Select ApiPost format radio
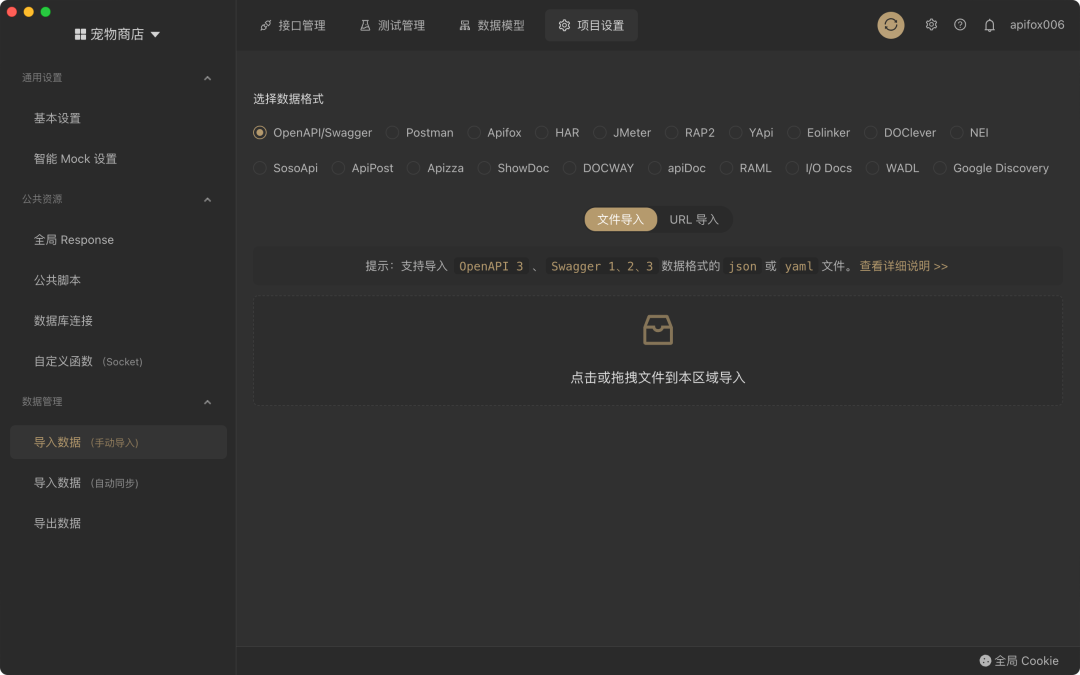Image resolution: width=1080 pixels, height=675 pixels. tap(338, 168)
